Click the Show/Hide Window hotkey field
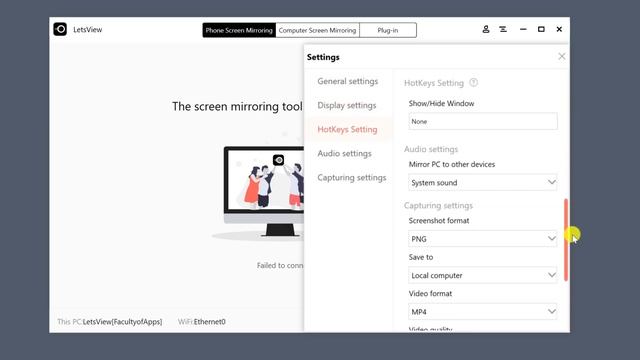640x360 pixels. (483, 122)
